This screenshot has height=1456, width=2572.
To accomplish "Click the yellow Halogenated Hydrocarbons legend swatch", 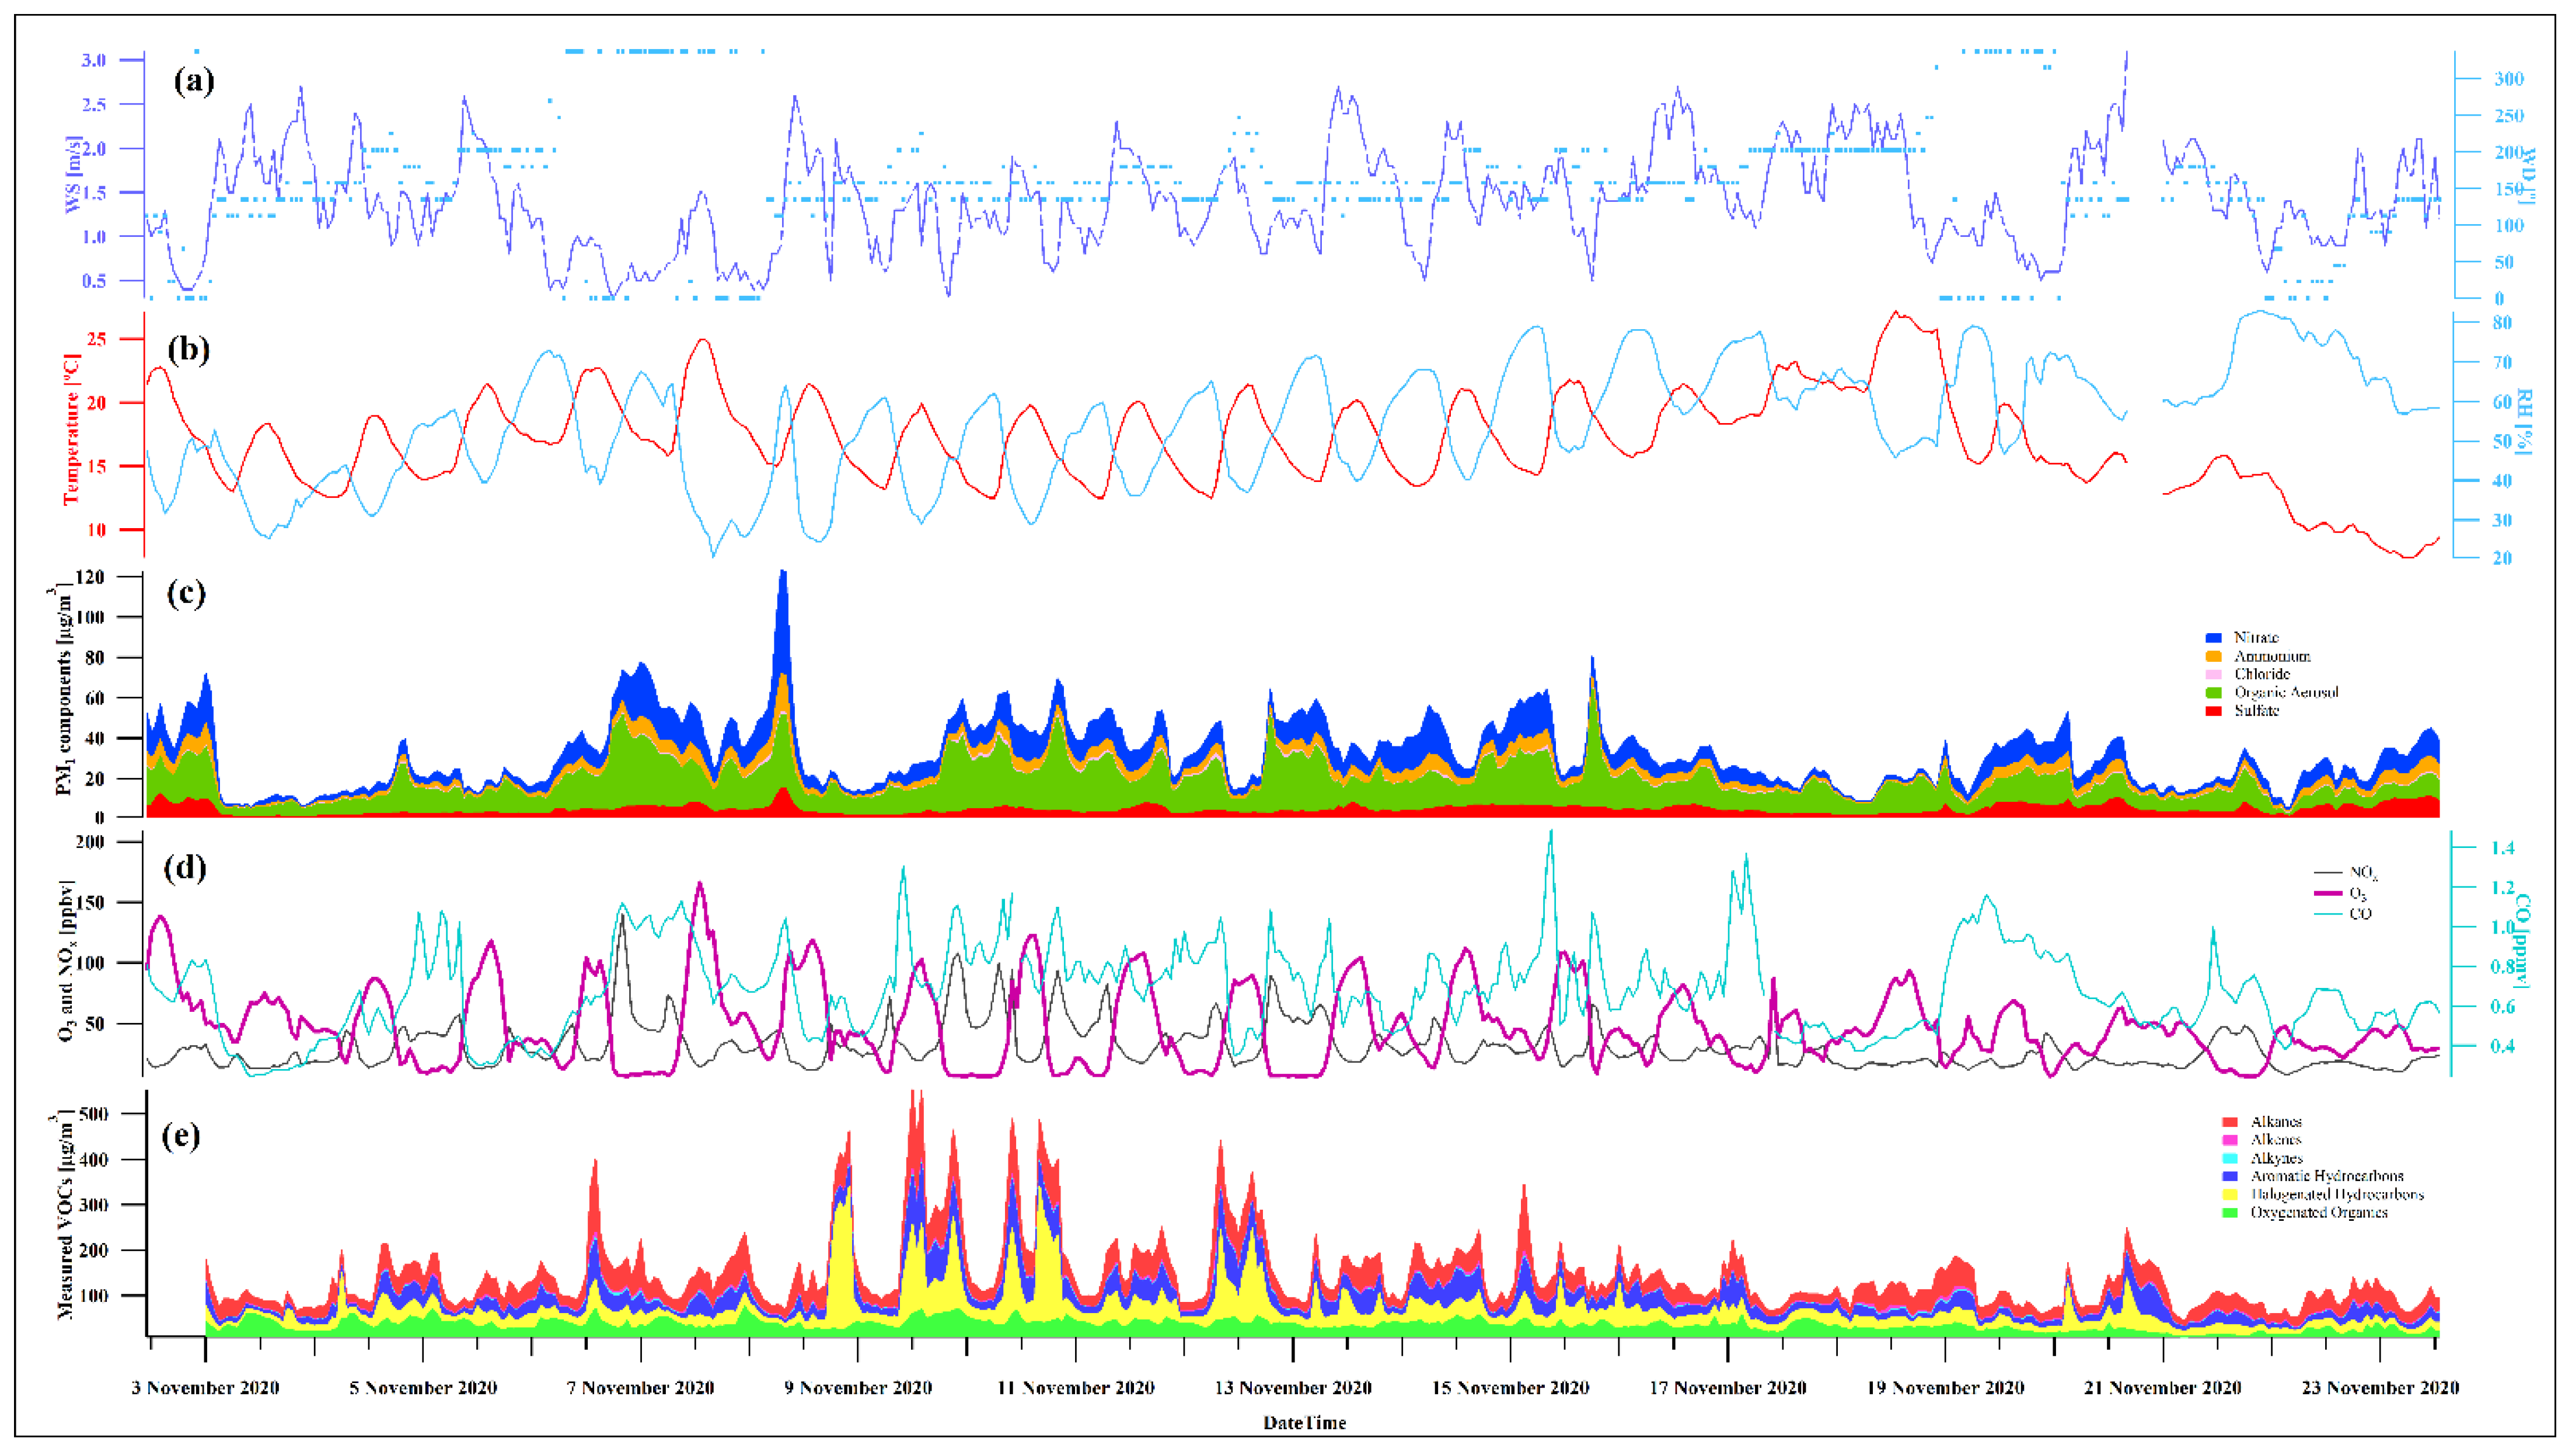I will pos(2229,1194).
